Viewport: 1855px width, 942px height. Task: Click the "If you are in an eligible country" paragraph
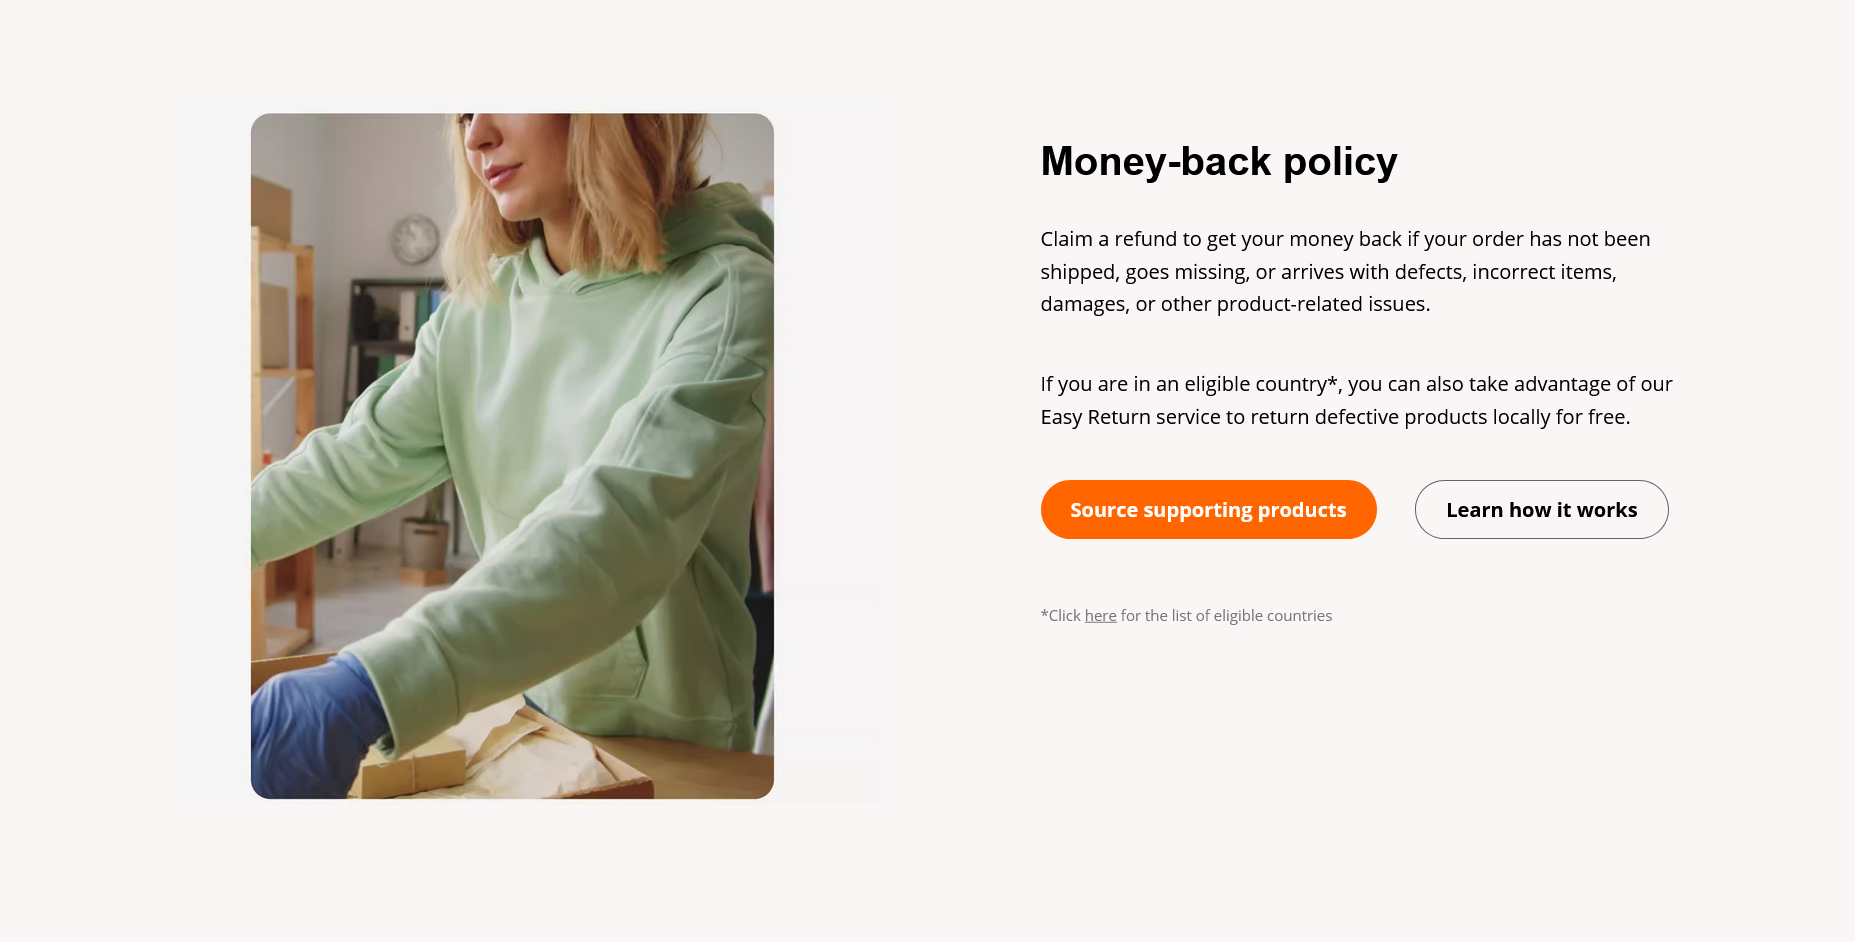click(1356, 400)
